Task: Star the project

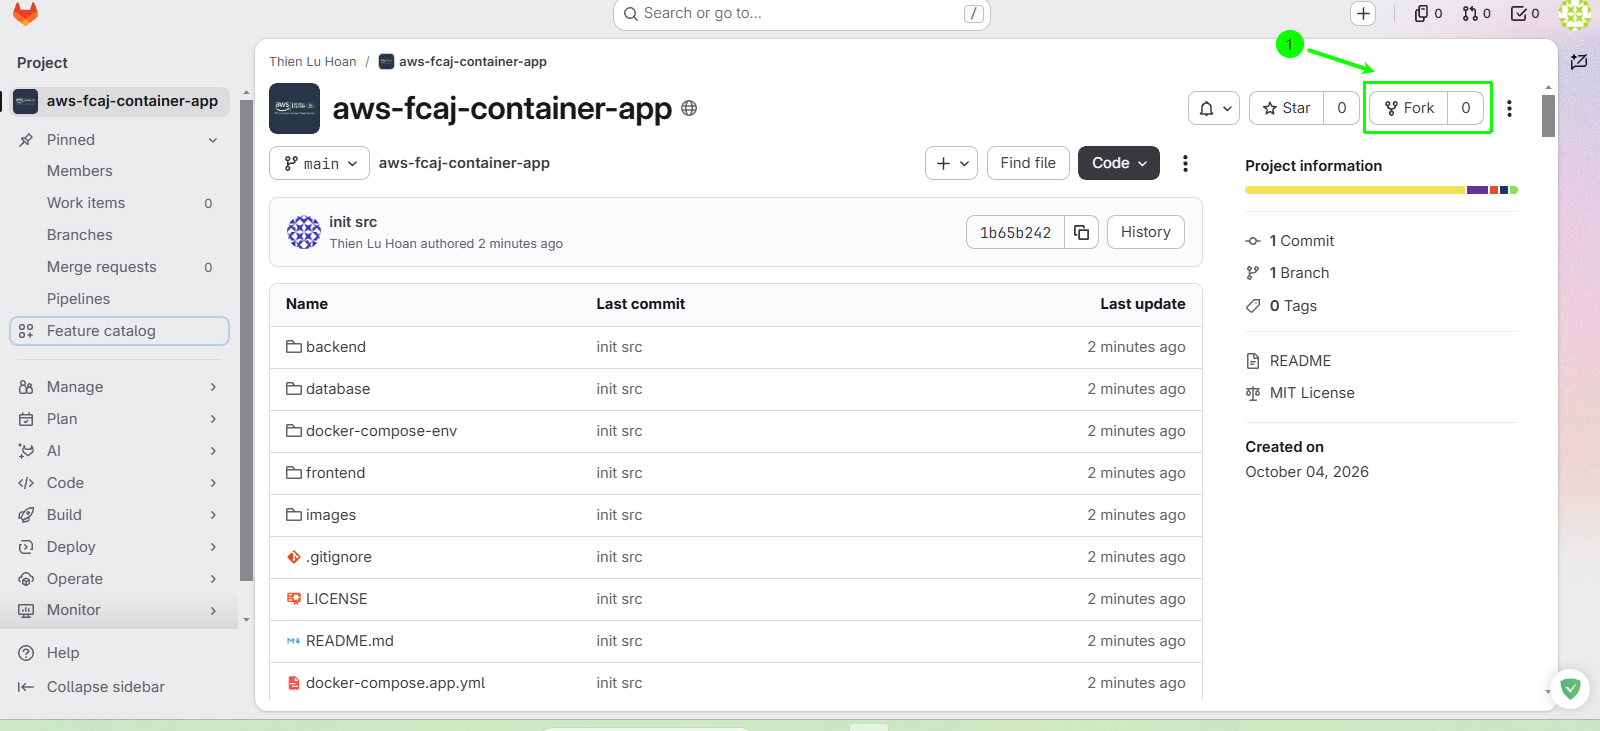Action: click(x=1287, y=108)
